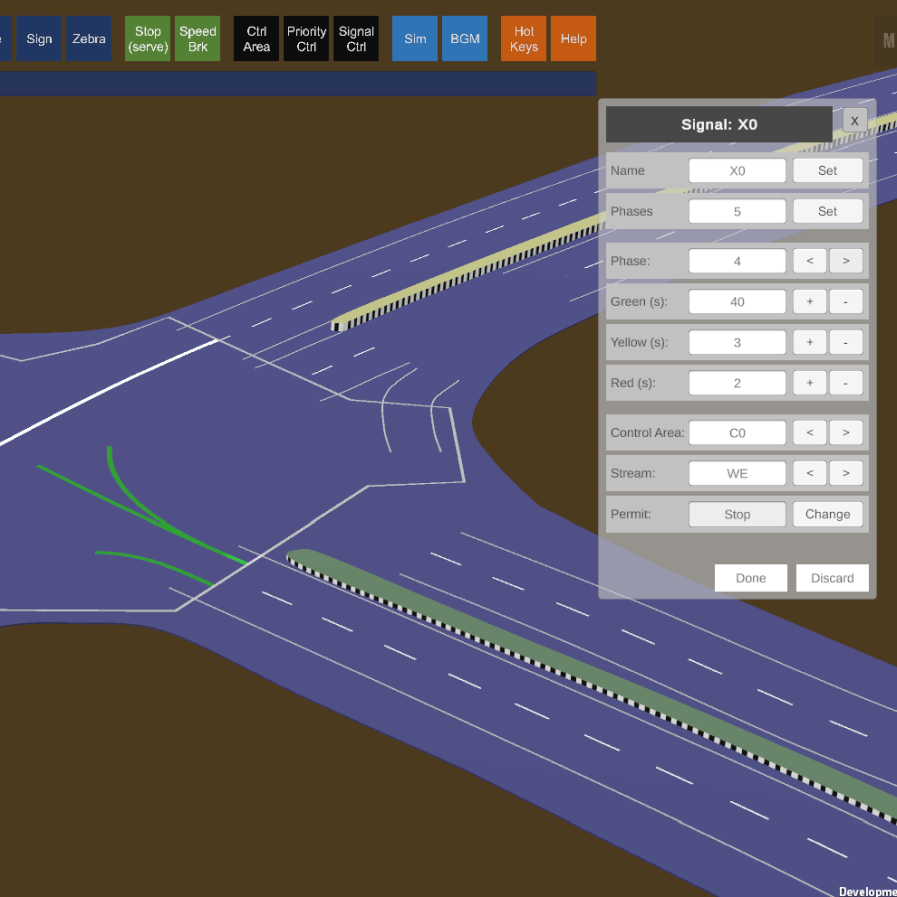
Task: Click the Phases input field
Action: point(737,212)
